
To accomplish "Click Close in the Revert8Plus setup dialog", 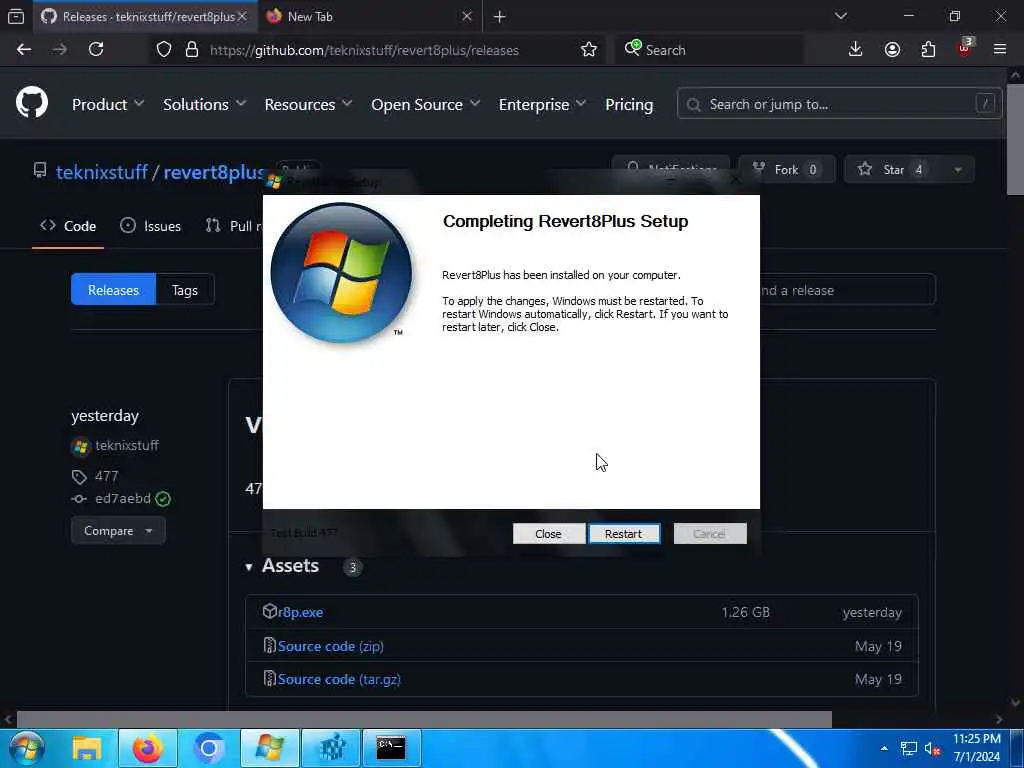I will tap(548, 534).
